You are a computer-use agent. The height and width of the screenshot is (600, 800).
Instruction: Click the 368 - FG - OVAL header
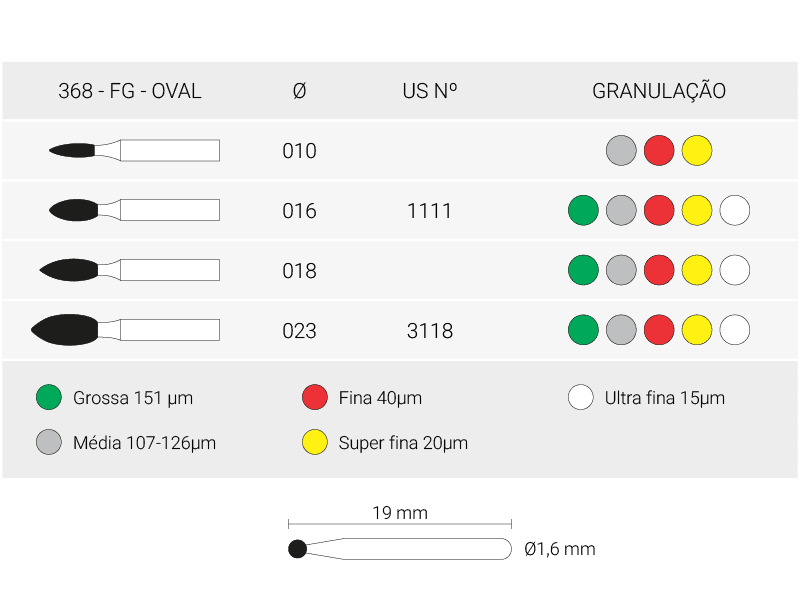pos(130,91)
